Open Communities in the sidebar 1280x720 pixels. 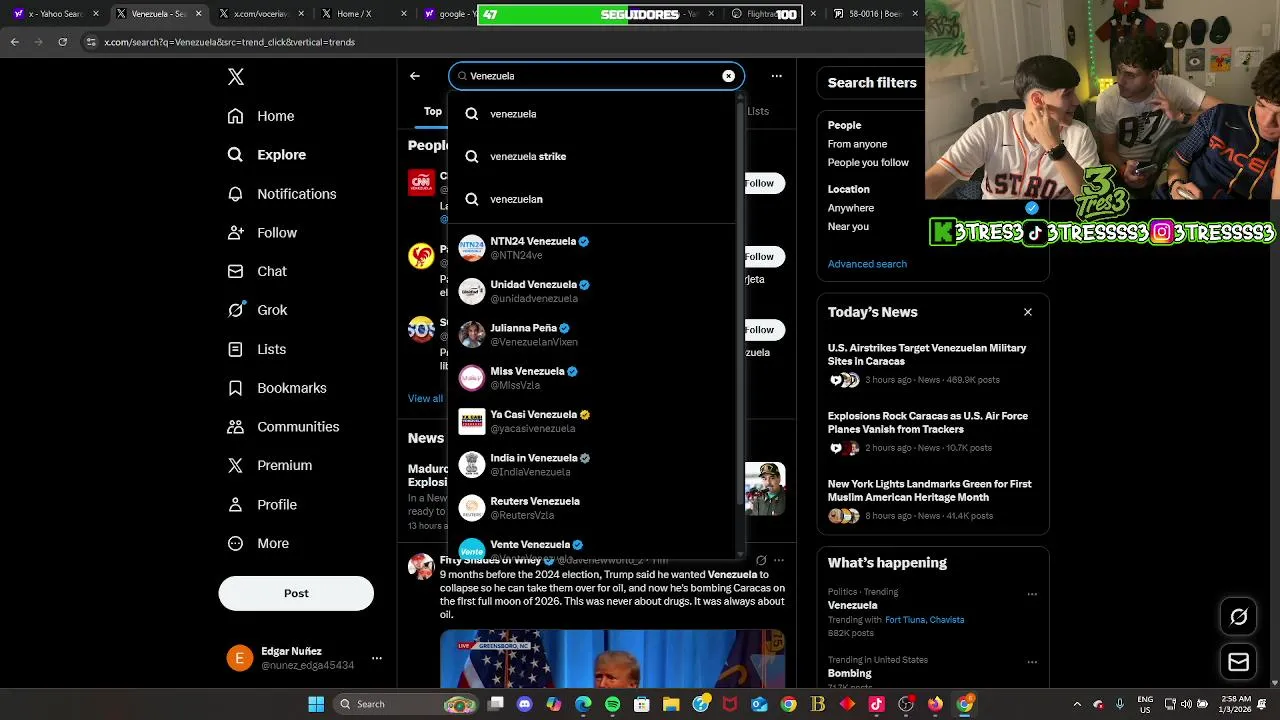click(283, 427)
